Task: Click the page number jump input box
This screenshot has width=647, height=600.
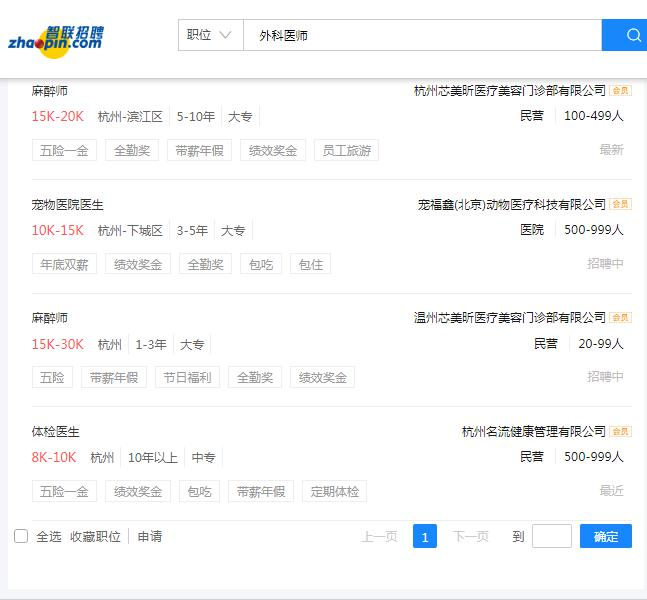Action: (x=551, y=537)
